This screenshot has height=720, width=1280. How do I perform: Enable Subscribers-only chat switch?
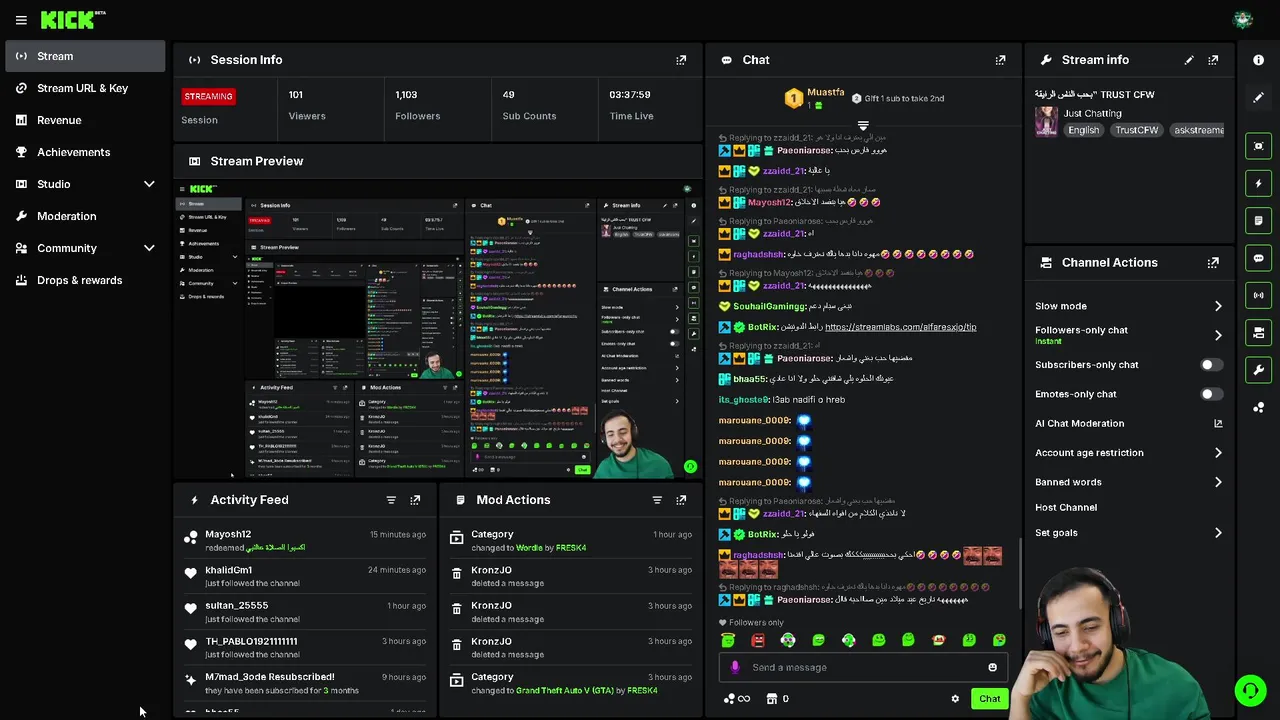click(1211, 365)
